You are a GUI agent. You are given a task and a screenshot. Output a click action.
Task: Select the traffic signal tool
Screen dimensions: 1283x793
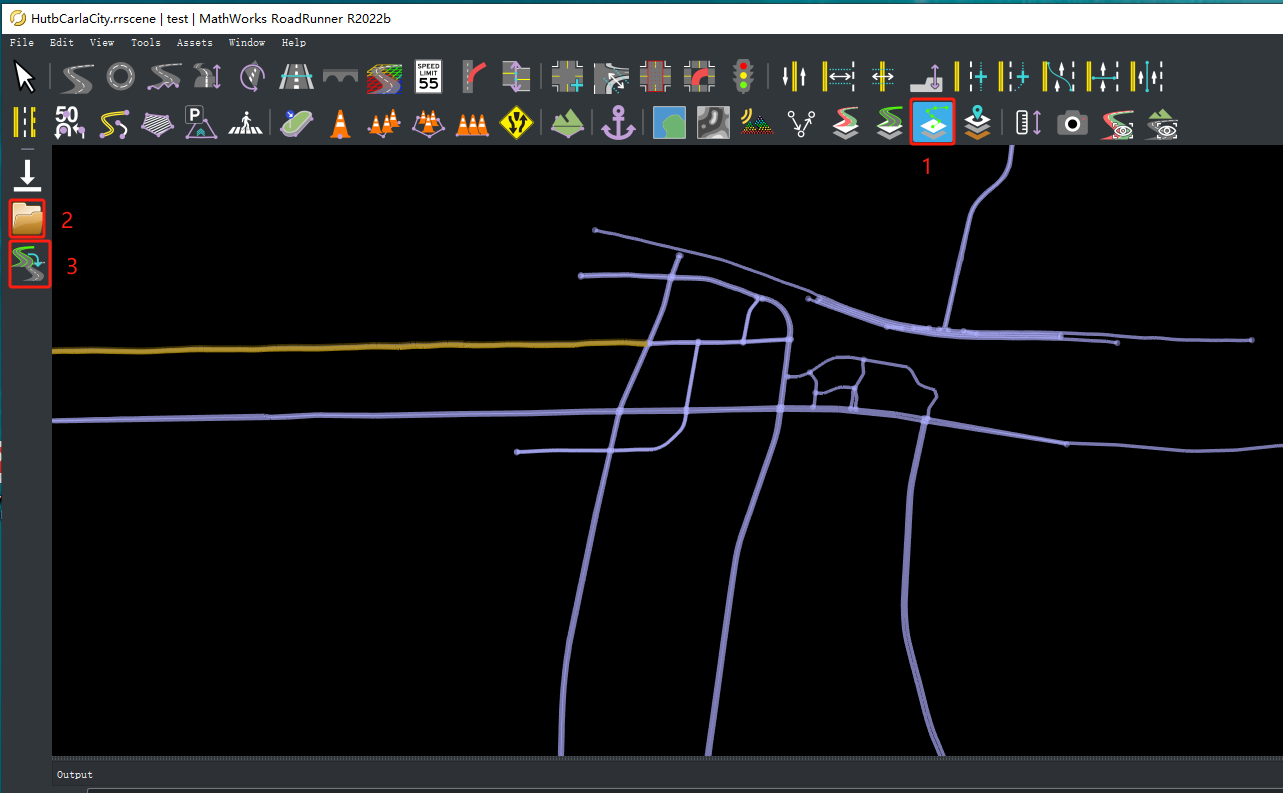[x=742, y=77]
